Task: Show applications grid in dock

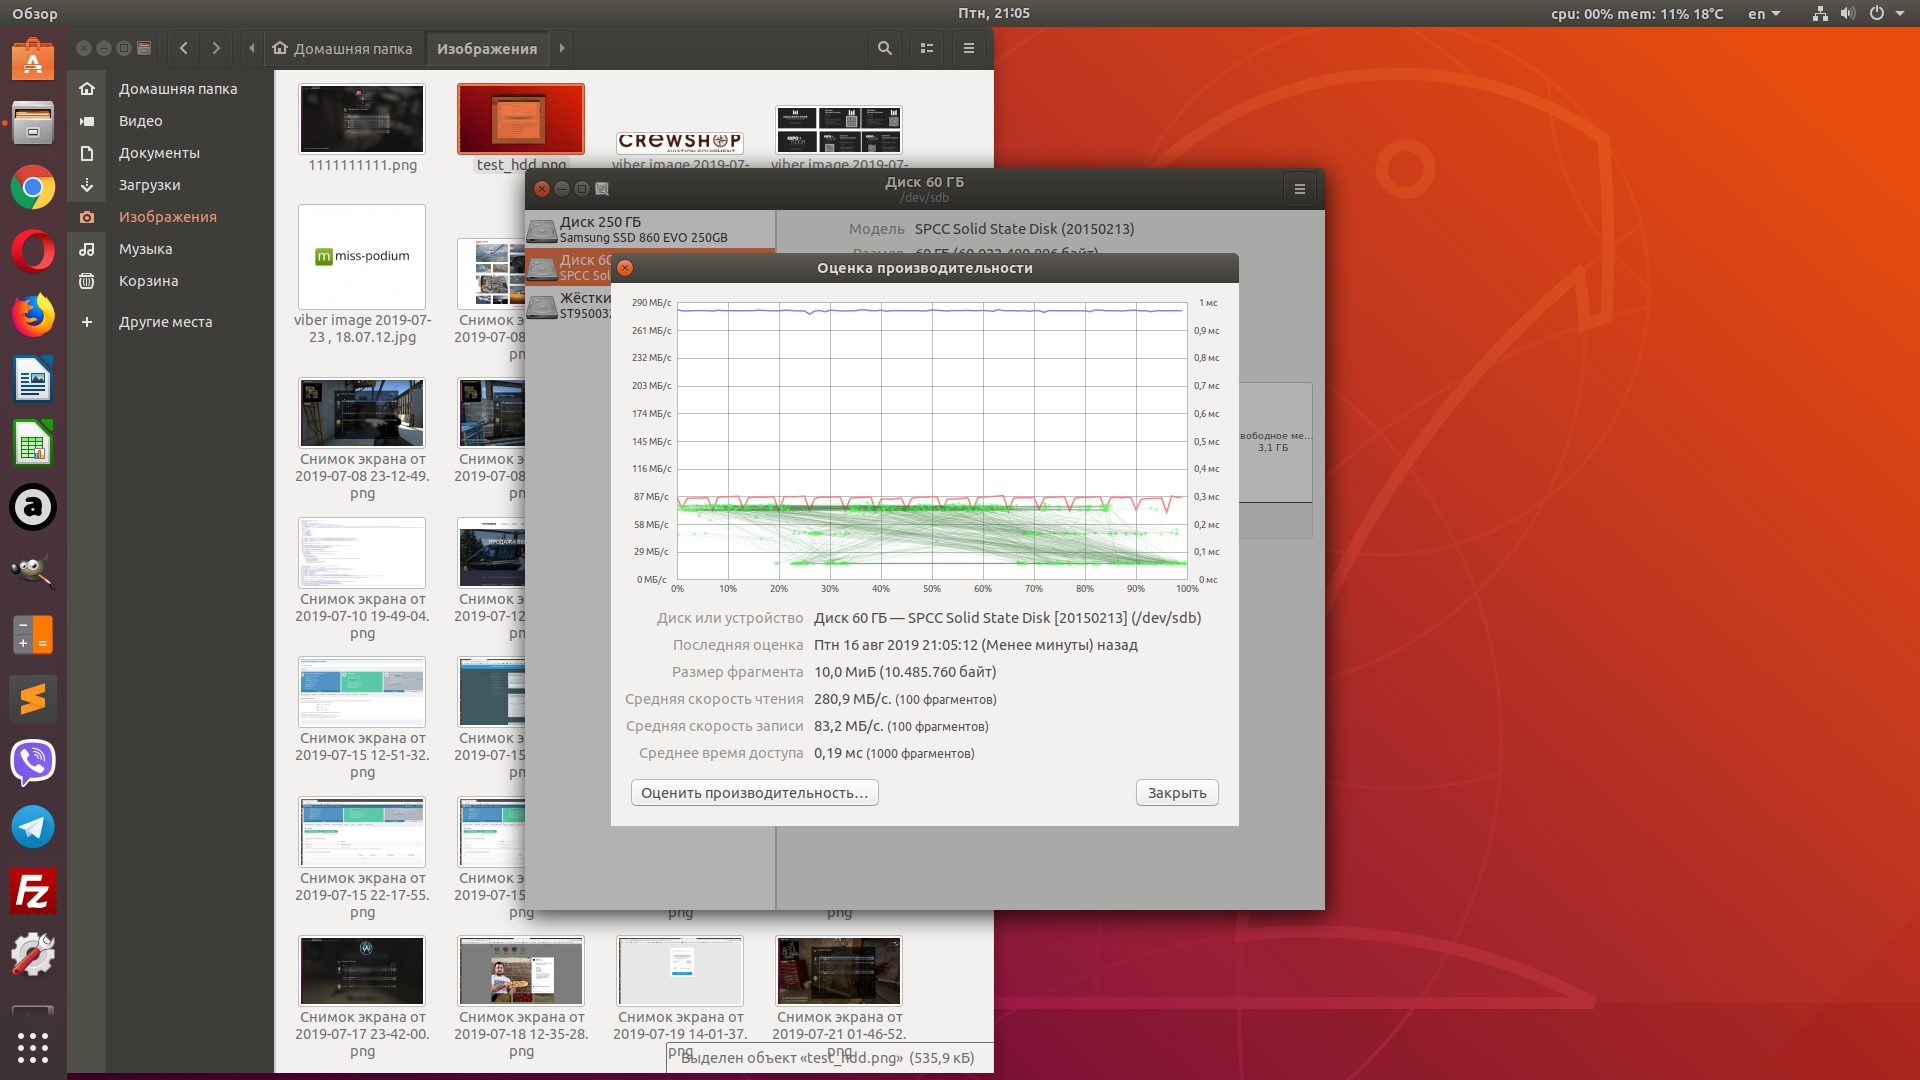Action: coord(33,1047)
